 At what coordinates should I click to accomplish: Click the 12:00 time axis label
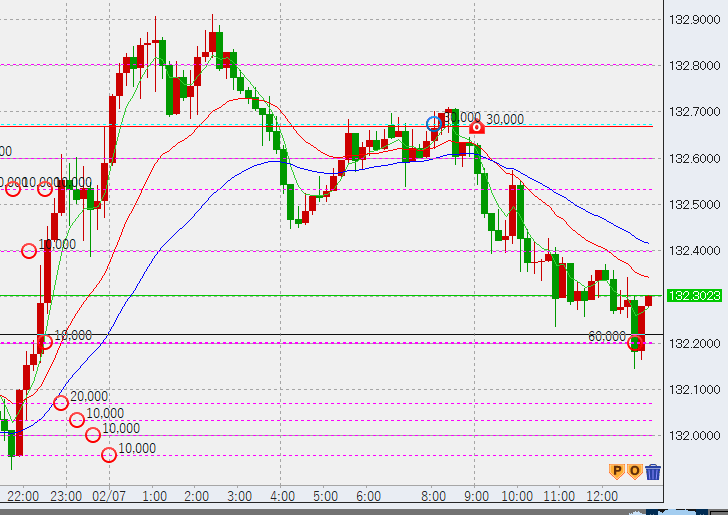coord(602,496)
